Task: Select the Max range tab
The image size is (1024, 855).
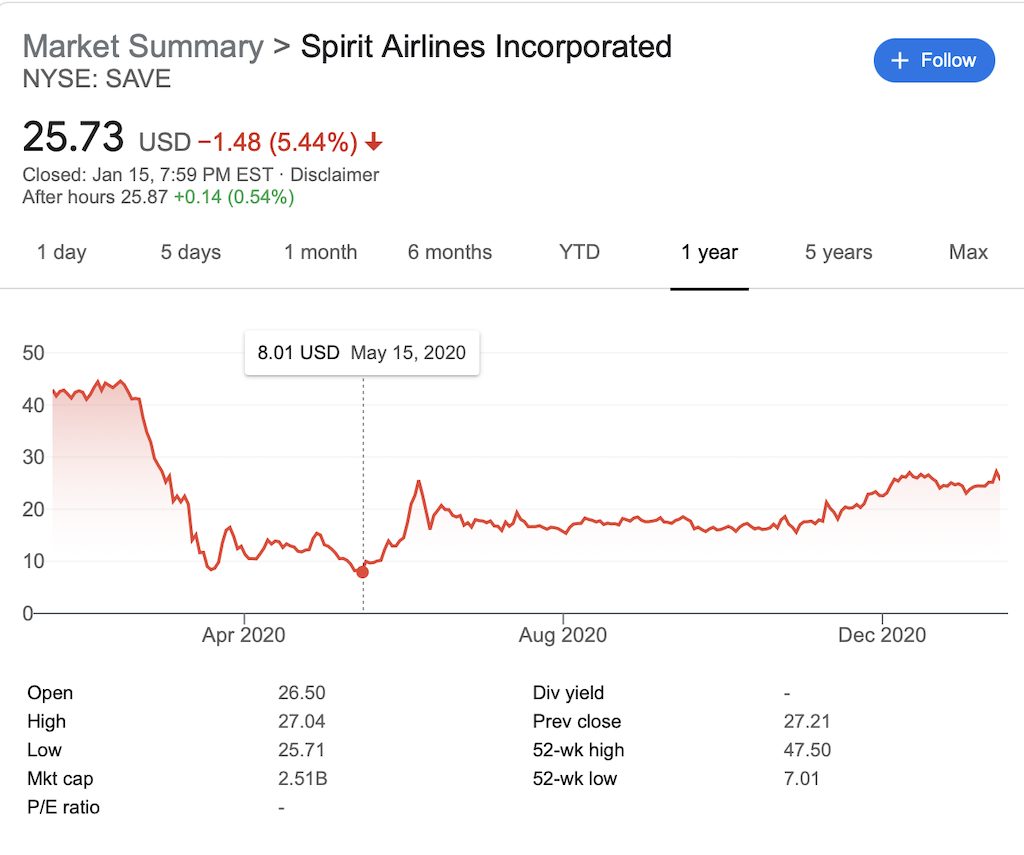Action: pos(968,252)
